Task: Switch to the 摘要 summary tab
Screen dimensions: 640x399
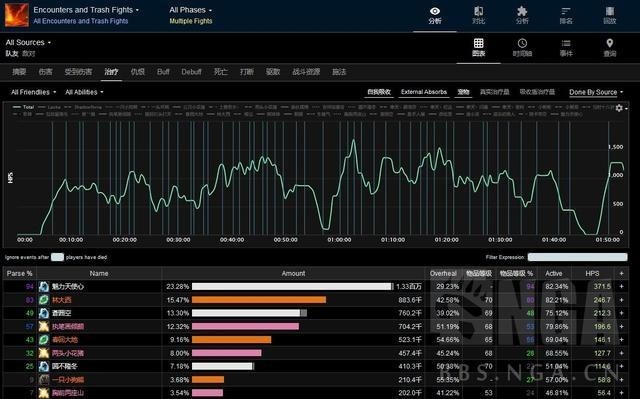Action: [x=19, y=72]
